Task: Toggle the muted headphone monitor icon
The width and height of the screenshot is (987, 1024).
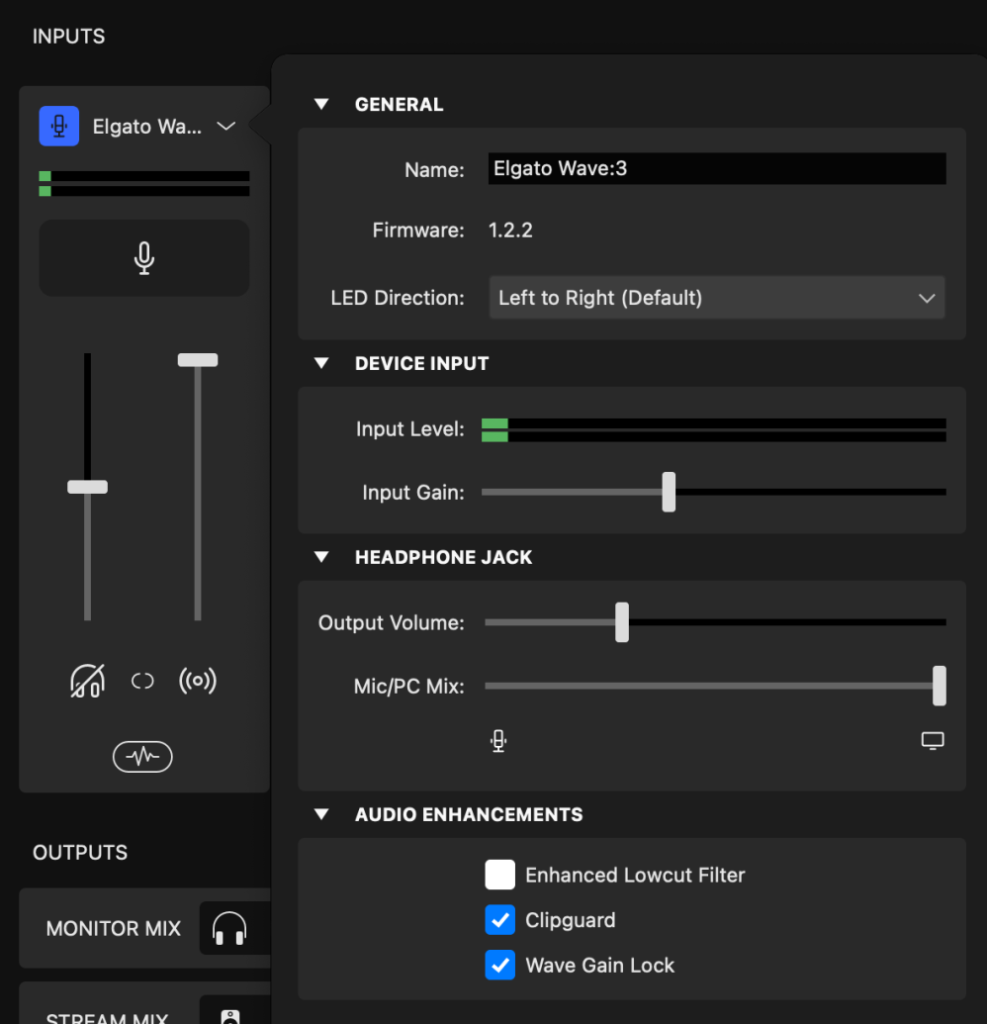Action: pos(88,681)
